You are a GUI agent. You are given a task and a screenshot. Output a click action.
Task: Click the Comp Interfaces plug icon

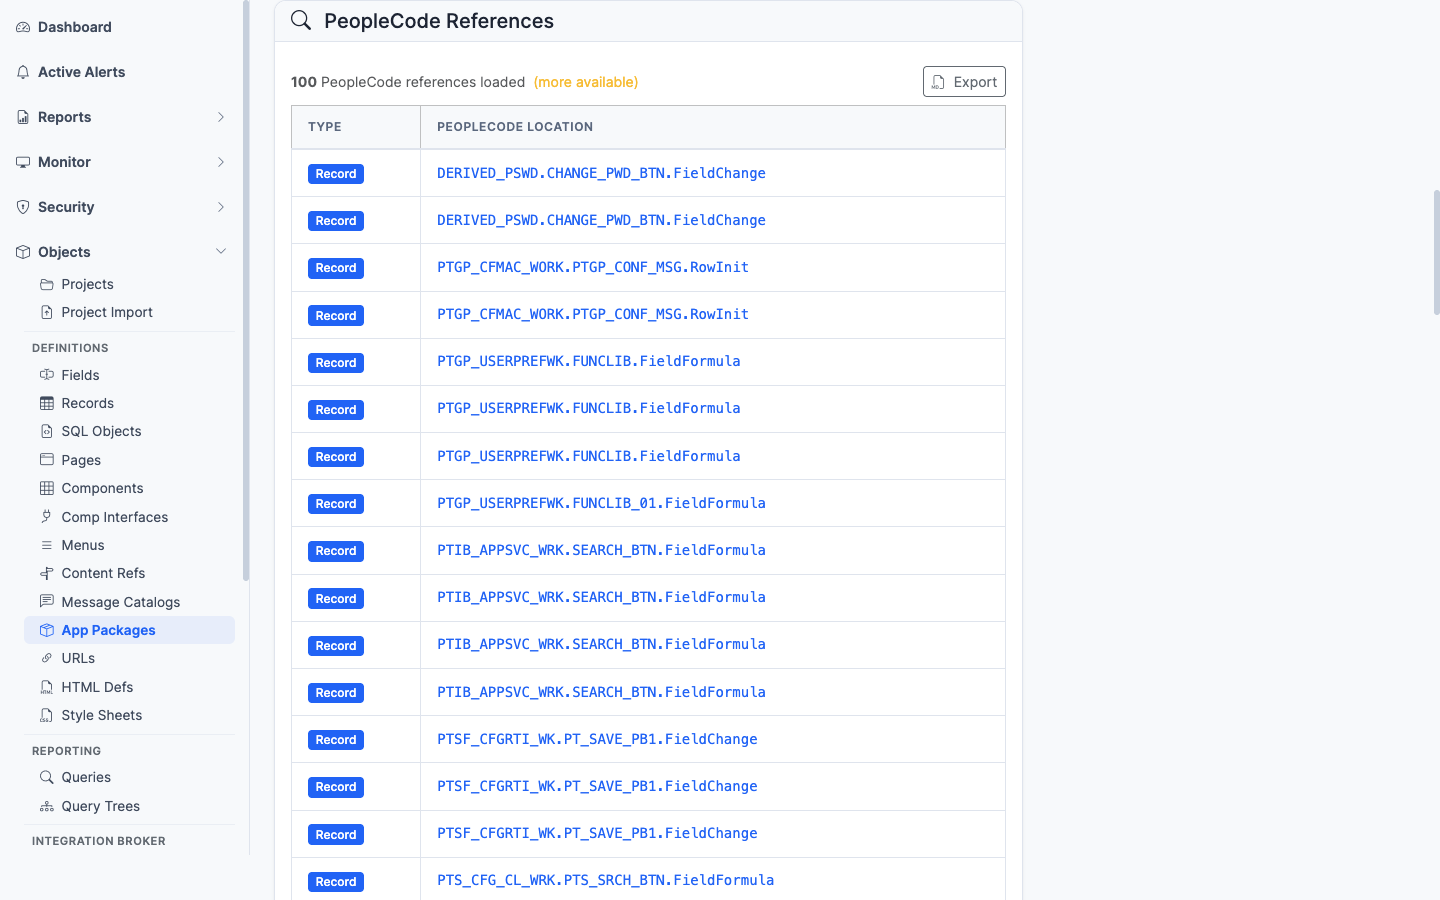47,517
